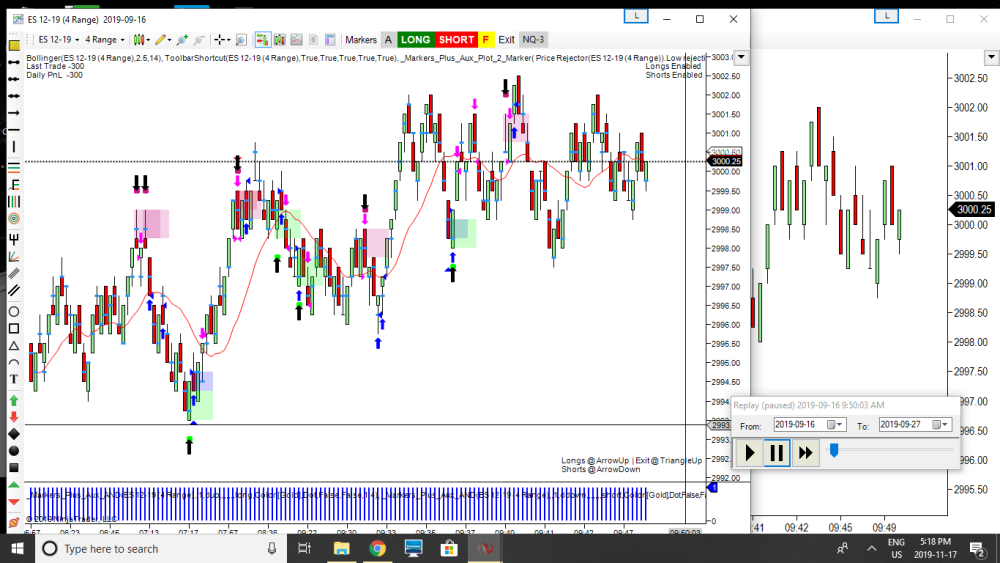Screen dimensions: 1000x563
Task: Click the red SHORT button
Action: [456, 40]
